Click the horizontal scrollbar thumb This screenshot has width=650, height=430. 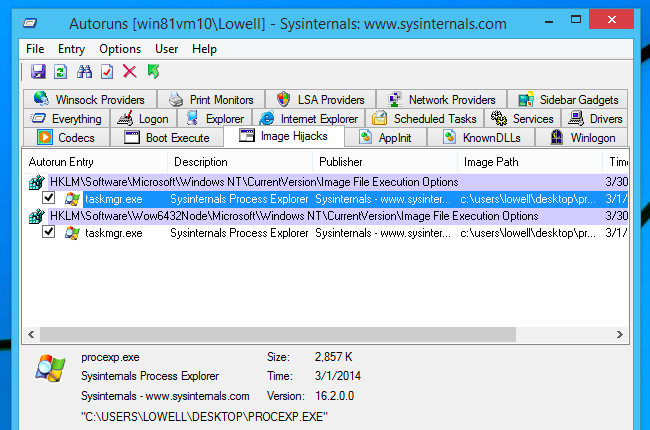278,334
